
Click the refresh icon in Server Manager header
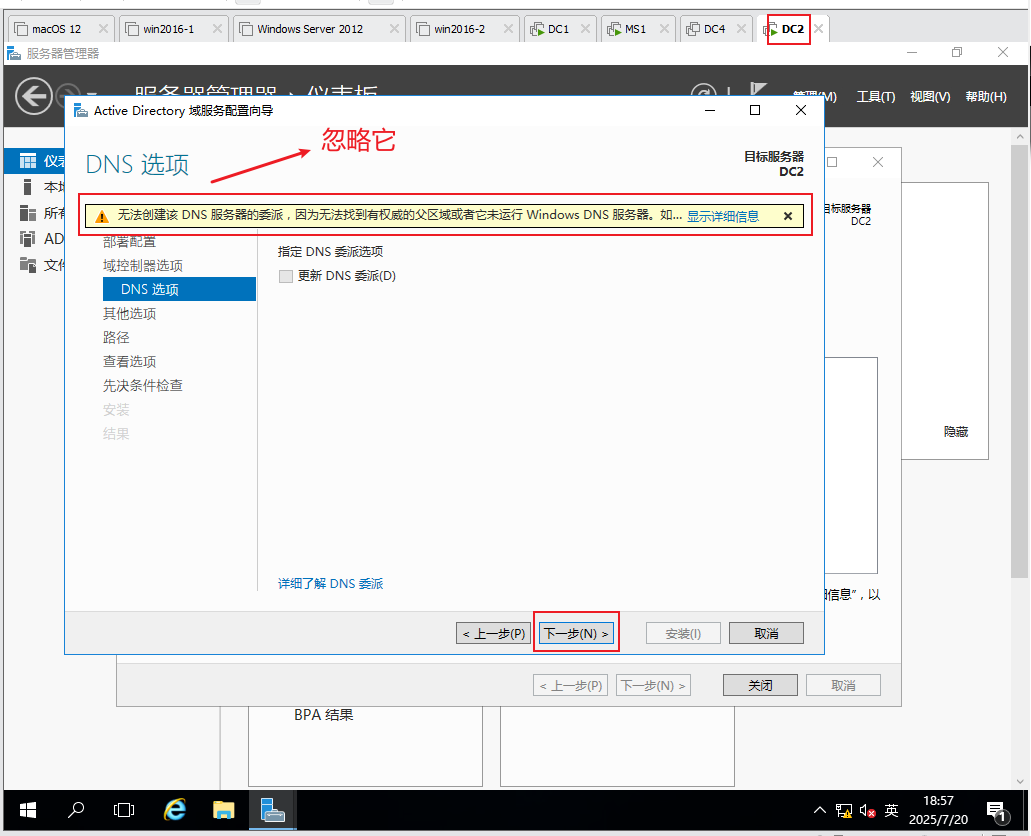click(x=704, y=92)
